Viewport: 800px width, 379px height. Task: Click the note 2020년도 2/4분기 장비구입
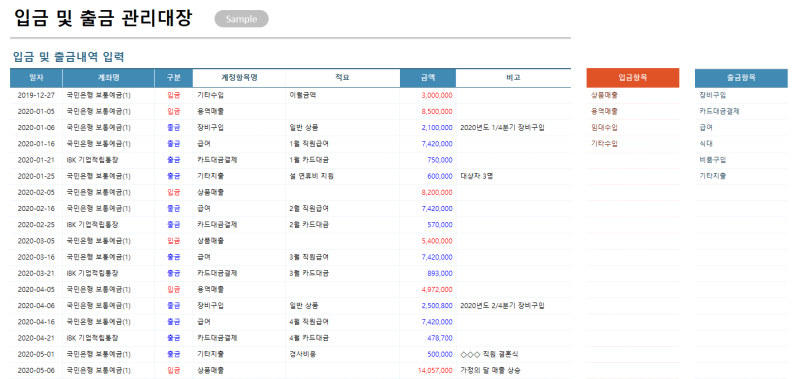click(x=502, y=306)
